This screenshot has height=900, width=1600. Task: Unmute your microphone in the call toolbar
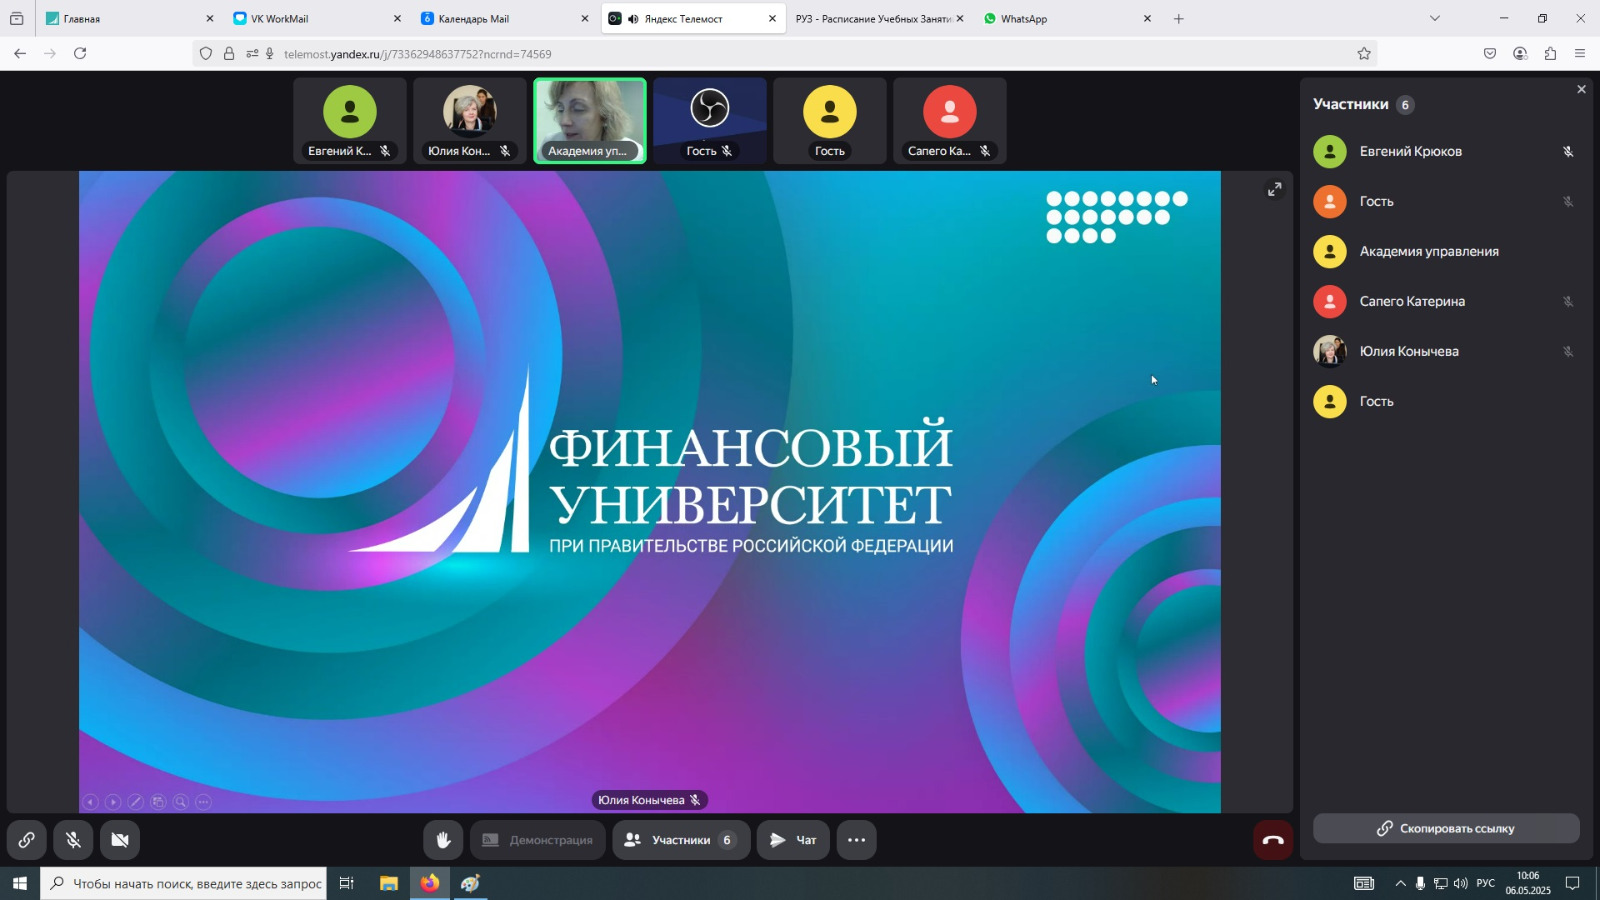click(x=73, y=840)
